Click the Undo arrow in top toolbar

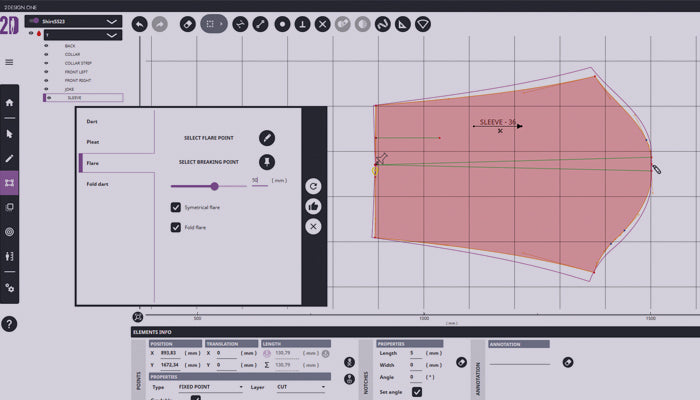point(138,22)
